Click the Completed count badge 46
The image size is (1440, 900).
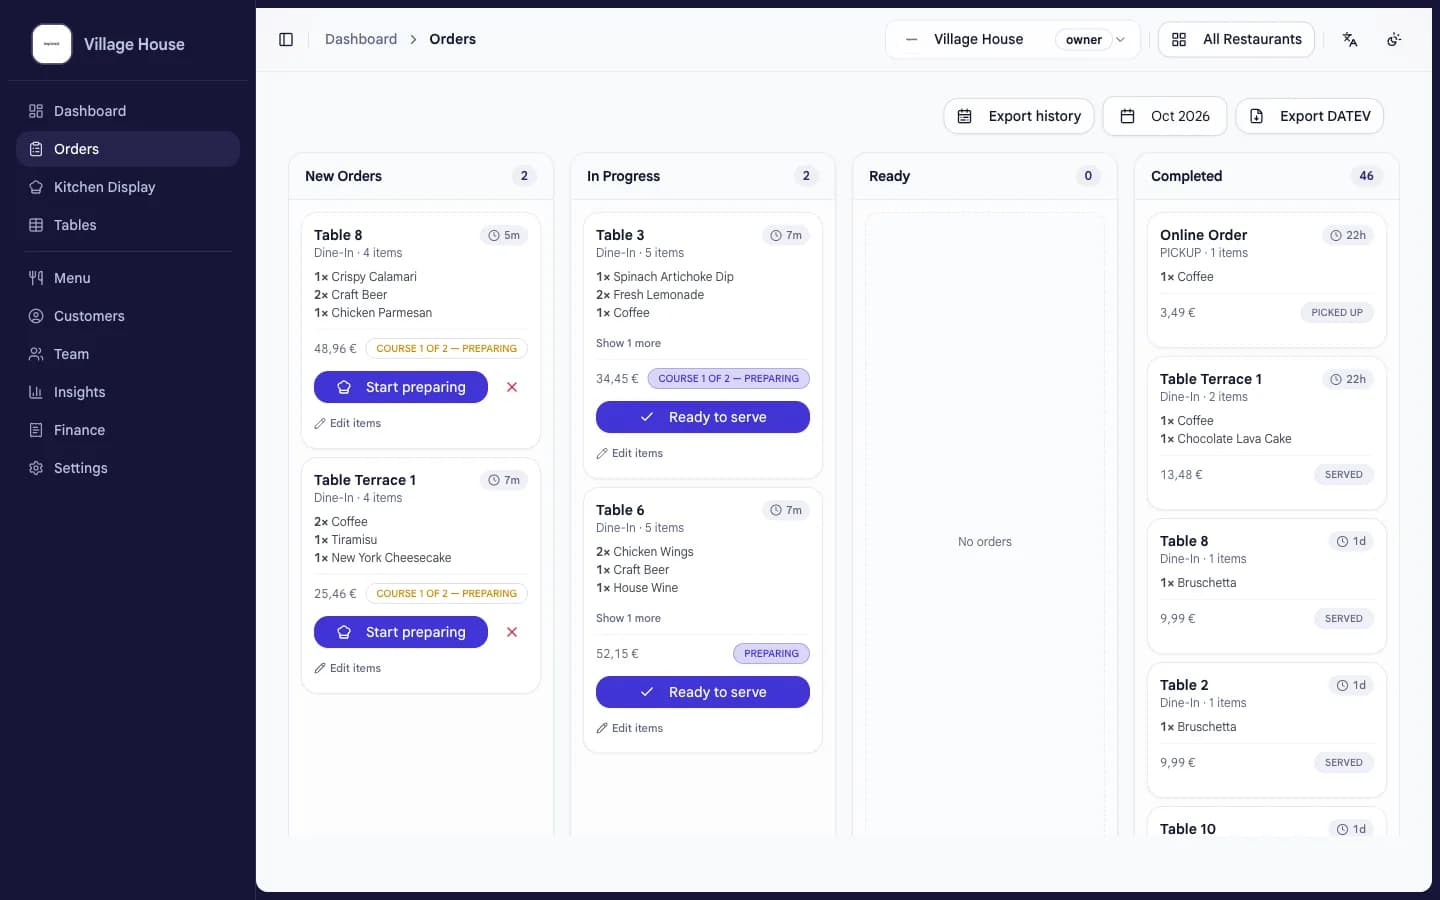tap(1366, 176)
